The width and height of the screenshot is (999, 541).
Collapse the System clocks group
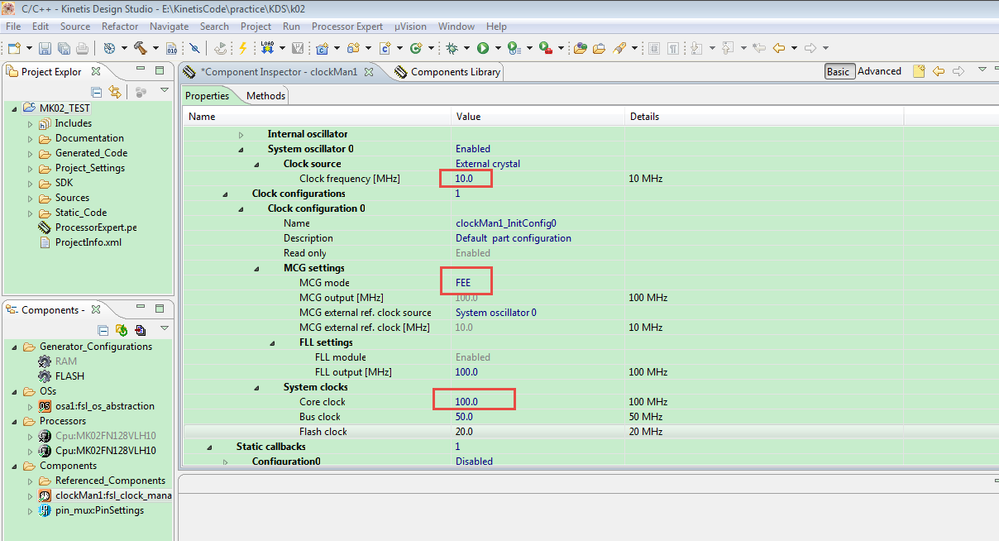257,387
